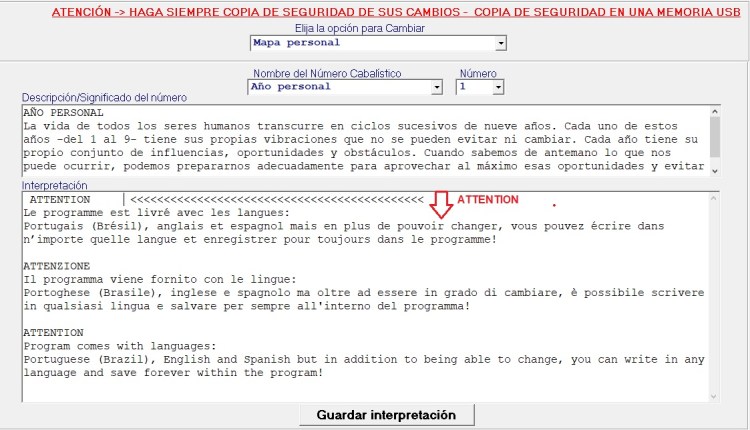
Task: Select the 'Año personal' combo box text
Action: pos(338,87)
